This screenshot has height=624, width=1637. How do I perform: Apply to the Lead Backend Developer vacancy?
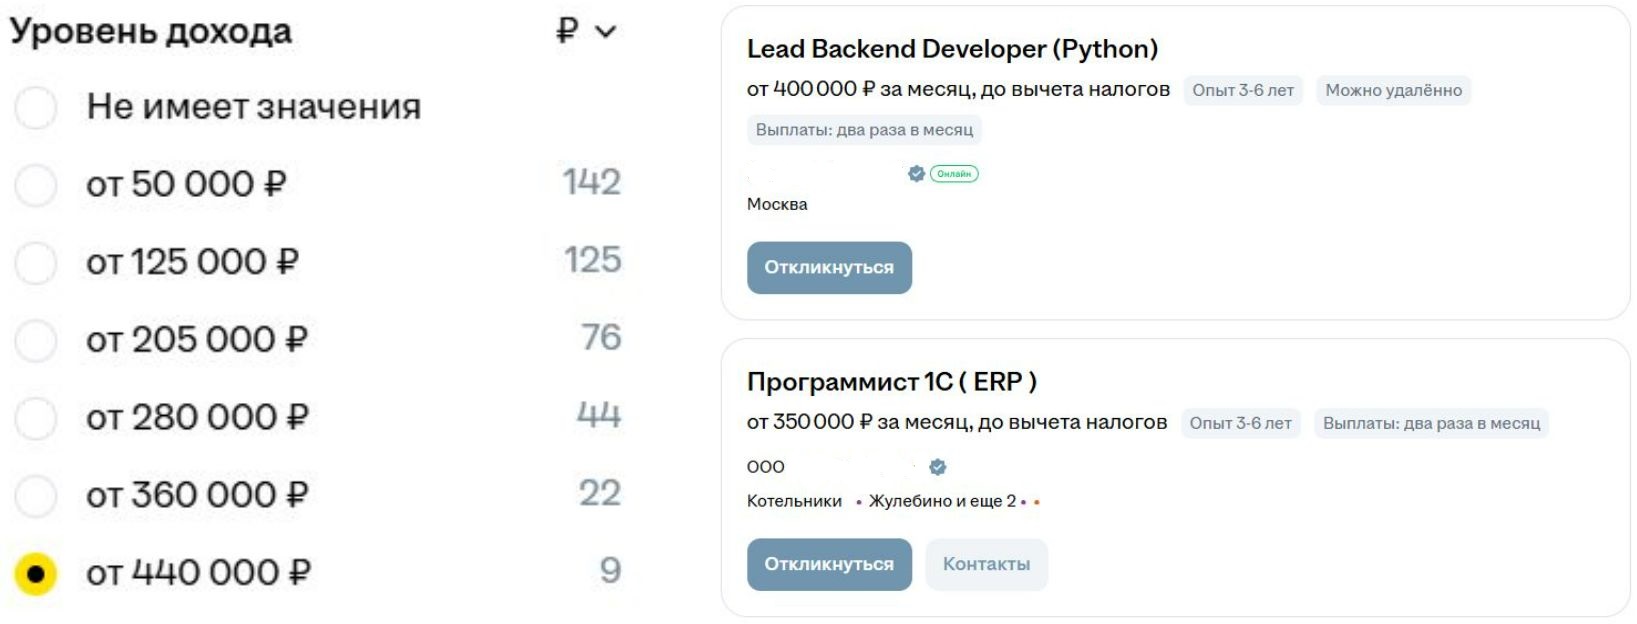[829, 268]
